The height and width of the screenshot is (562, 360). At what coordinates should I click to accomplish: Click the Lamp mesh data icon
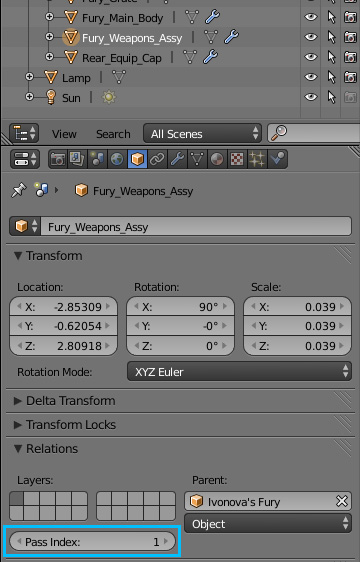(x=119, y=77)
